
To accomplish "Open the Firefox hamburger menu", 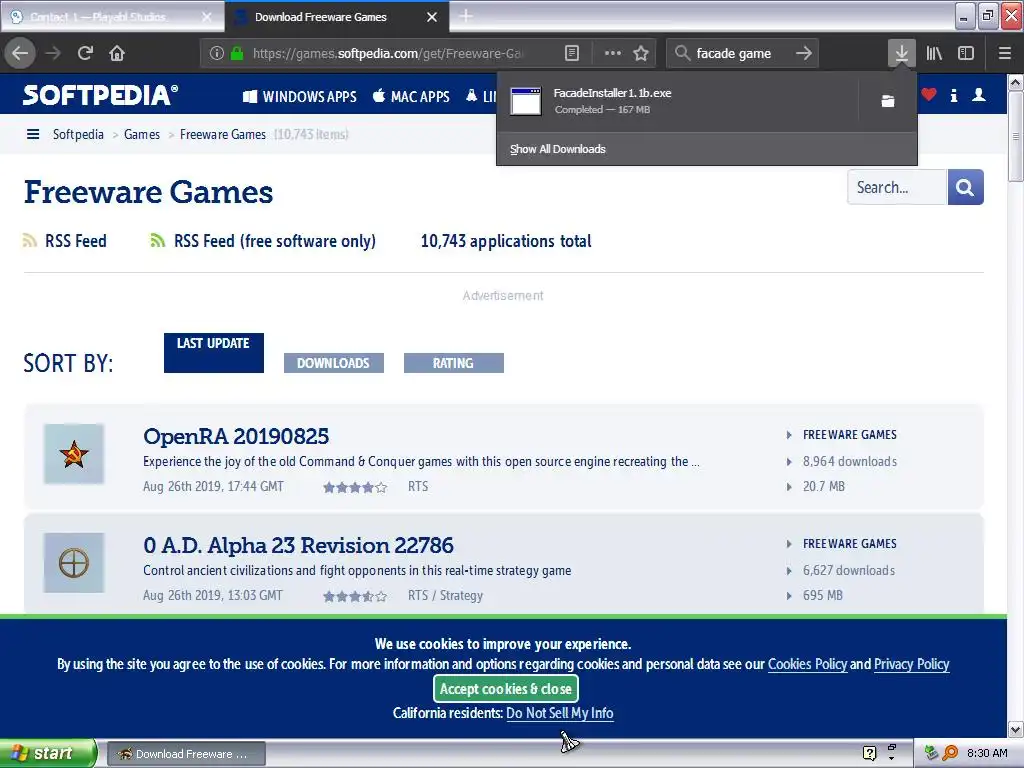I will pyautogui.click(x=1005, y=53).
